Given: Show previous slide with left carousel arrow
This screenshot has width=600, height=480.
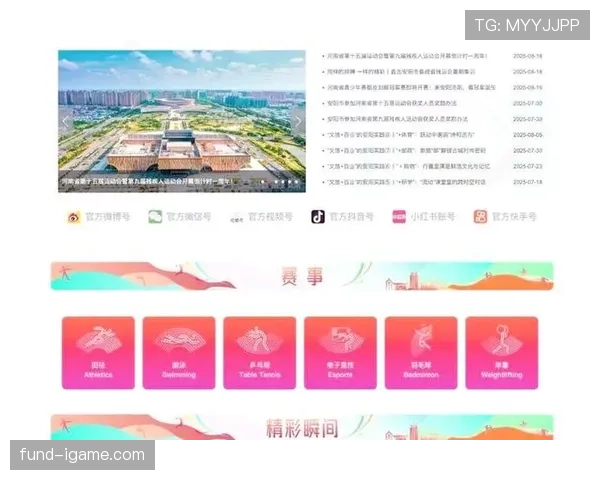Looking at the screenshot, I should pyautogui.click(x=65, y=121).
